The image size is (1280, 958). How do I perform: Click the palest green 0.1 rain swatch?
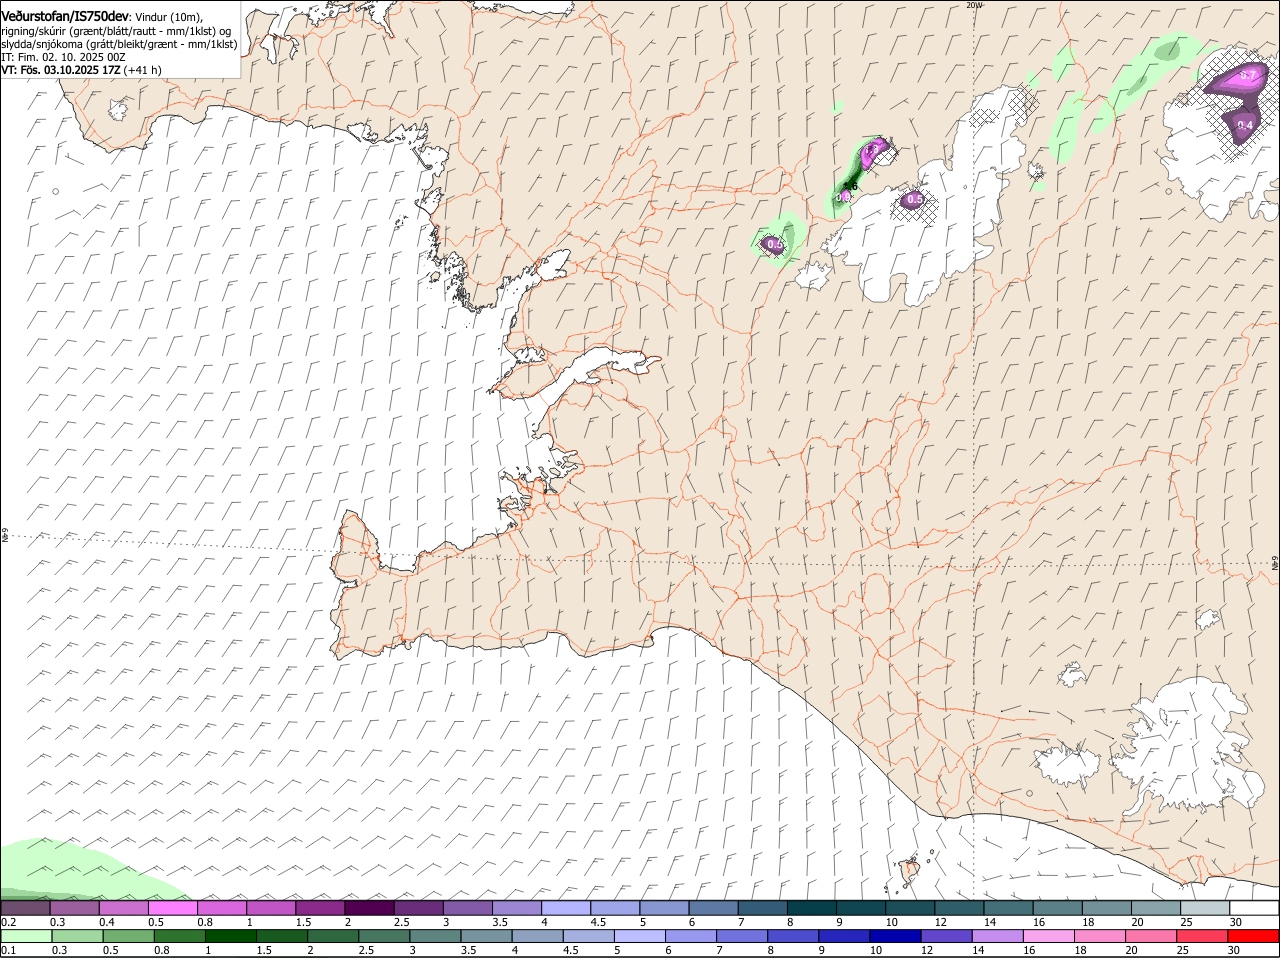(x=25, y=936)
